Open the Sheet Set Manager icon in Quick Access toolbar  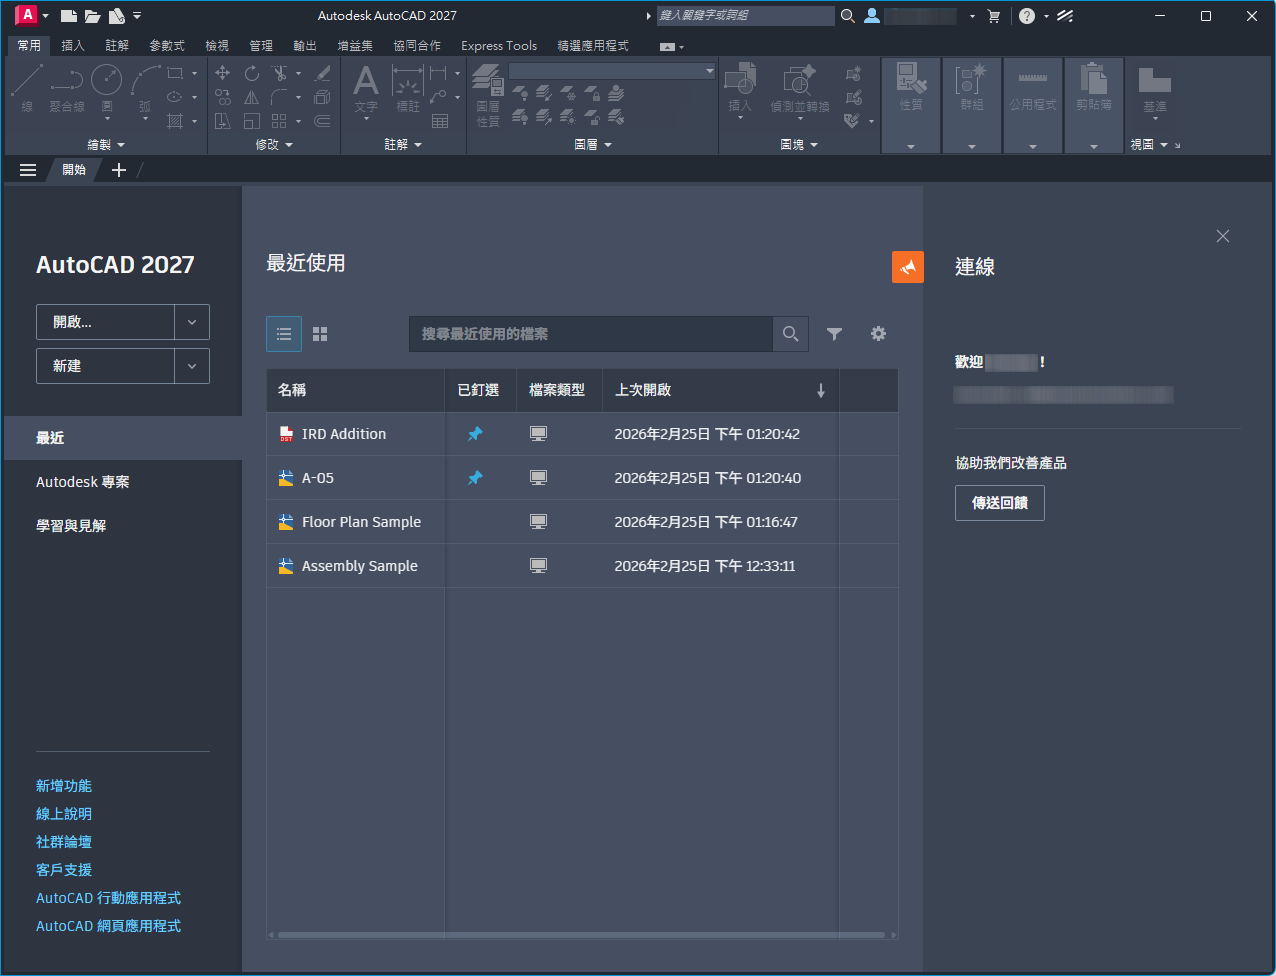[x=117, y=16]
